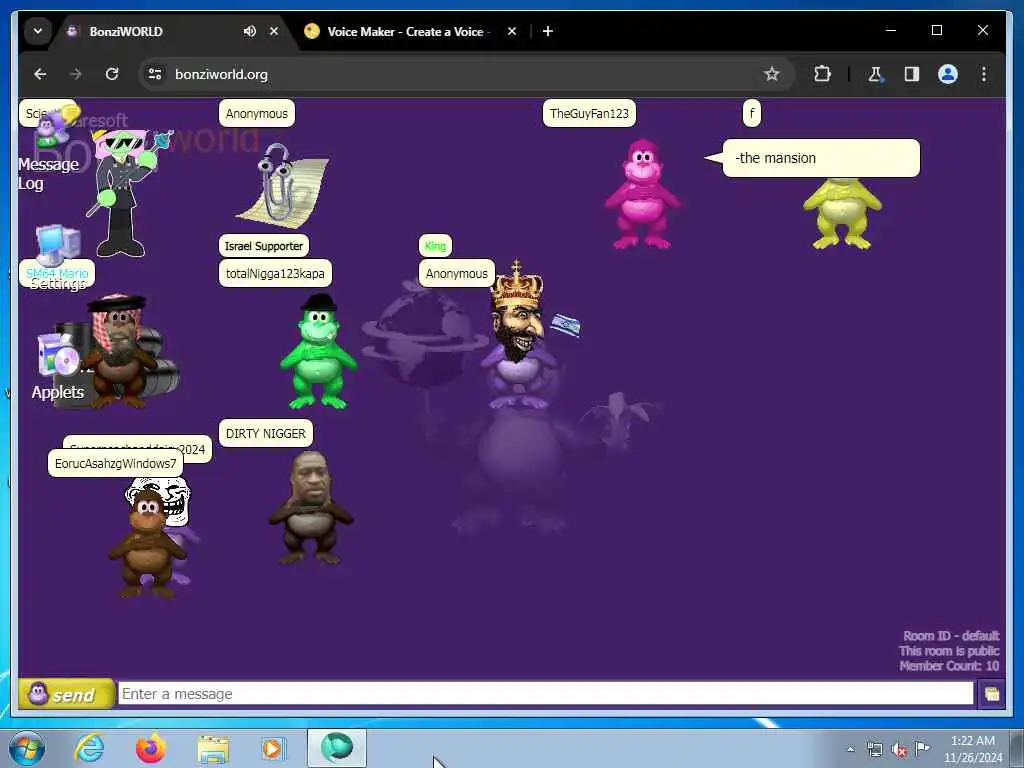Click the TheGuyFan123 name tag
The width and height of the screenshot is (1024, 768).
pyautogui.click(x=589, y=114)
